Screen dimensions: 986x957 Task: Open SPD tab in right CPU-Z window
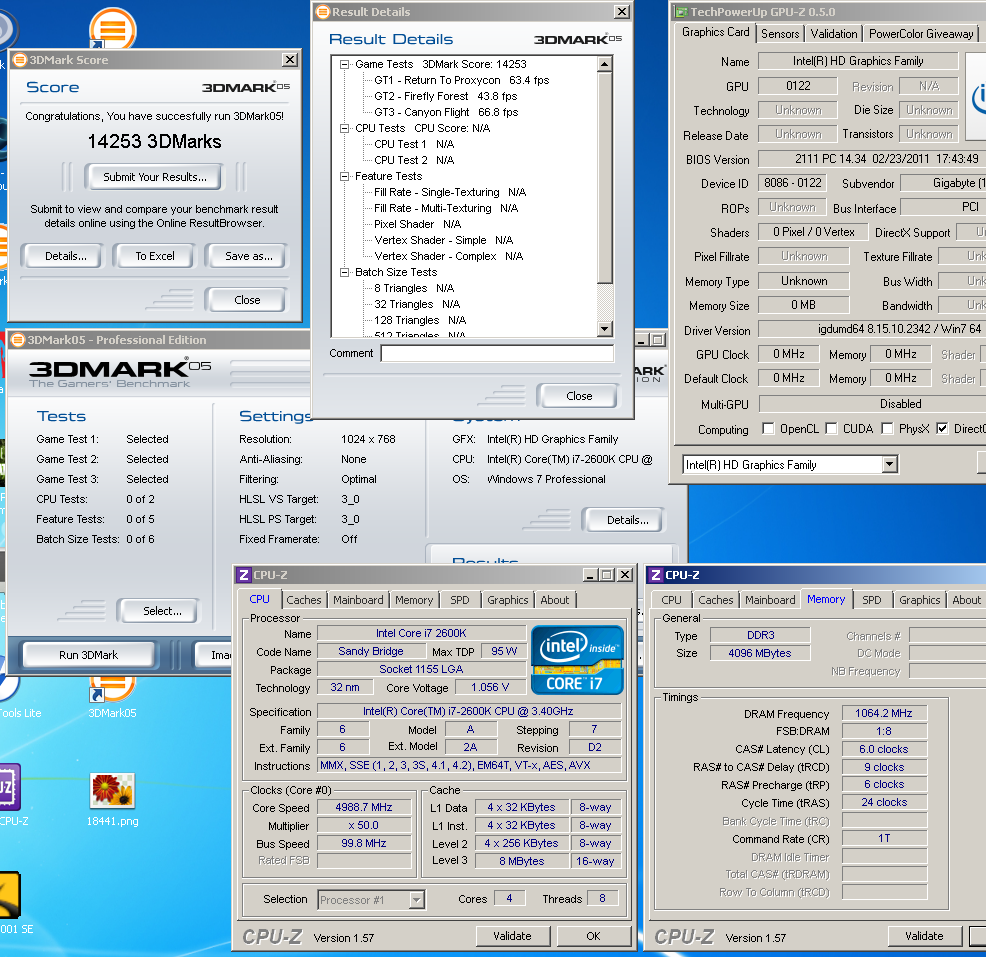coord(872,600)
